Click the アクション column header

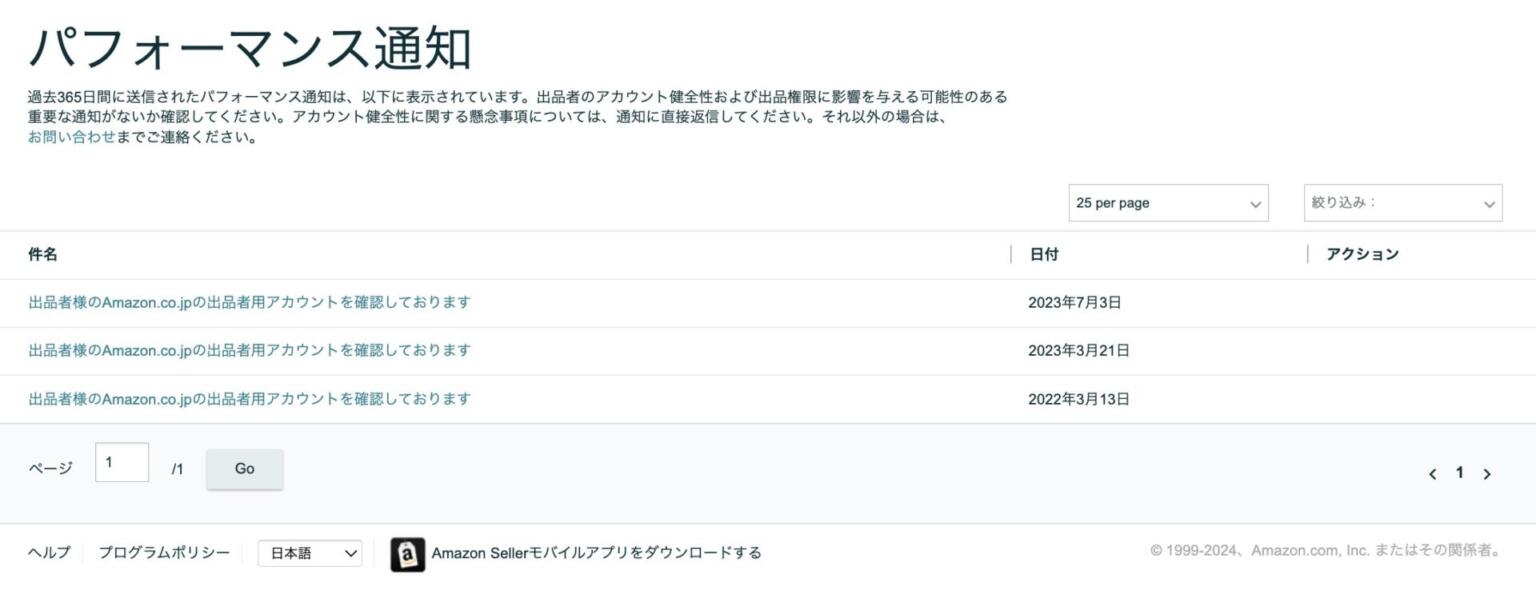click(x=1362, y=255)
